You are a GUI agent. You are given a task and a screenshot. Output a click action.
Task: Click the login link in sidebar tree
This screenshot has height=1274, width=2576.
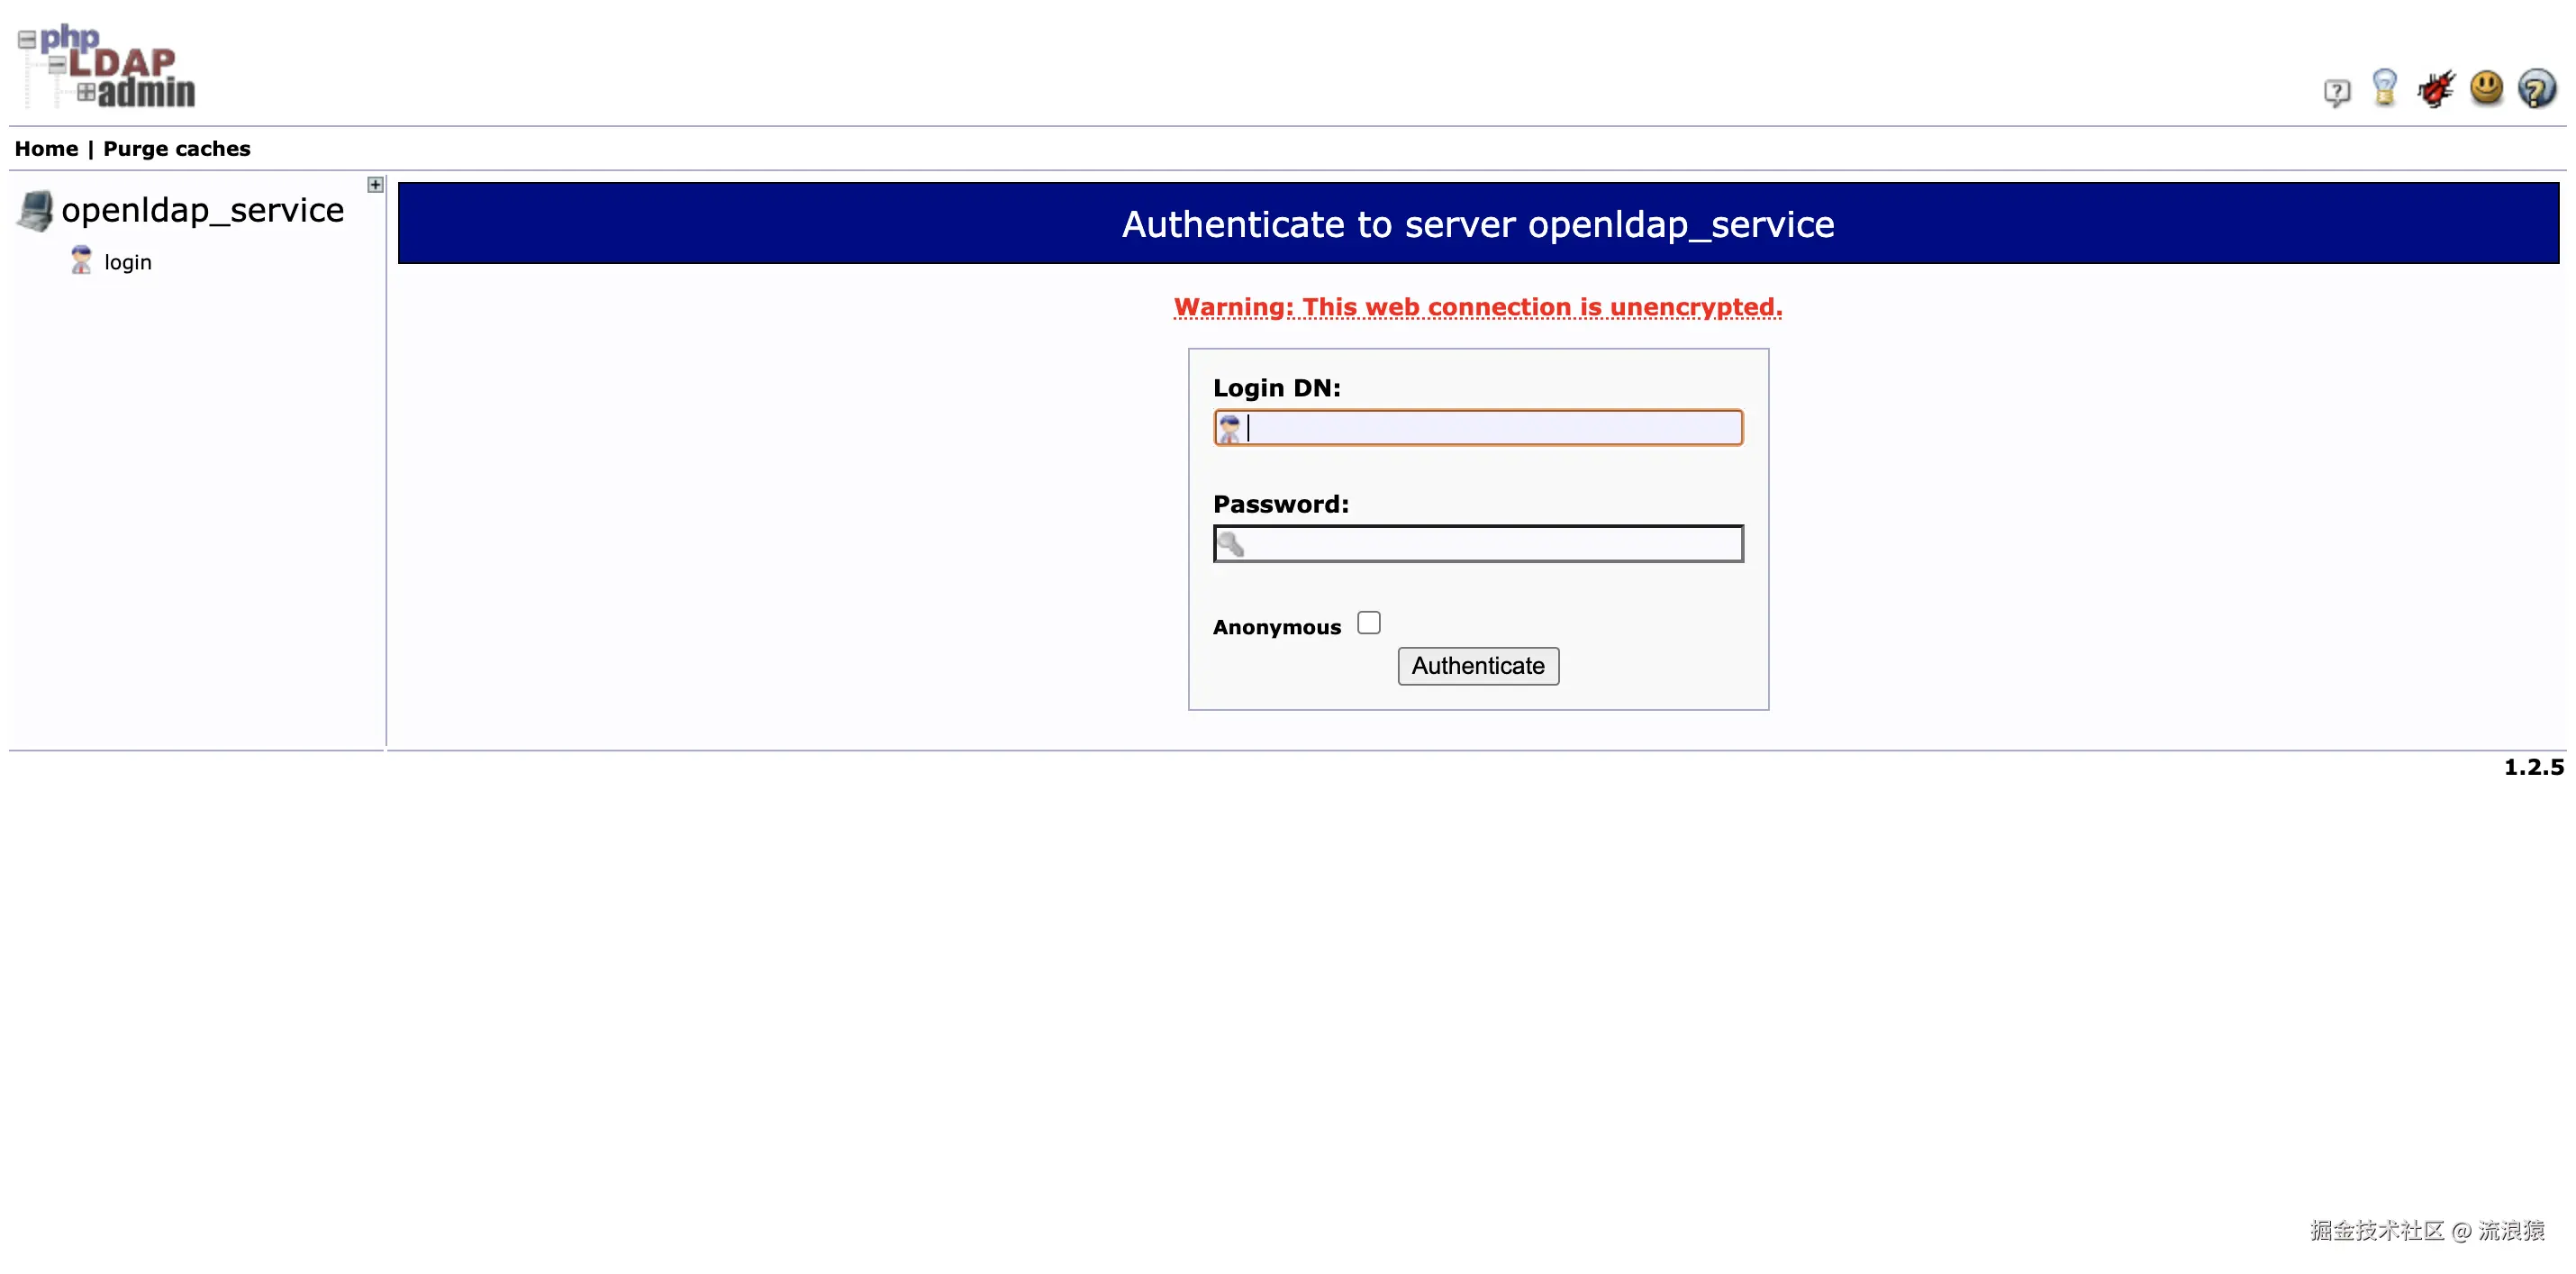tap(128, 263)
